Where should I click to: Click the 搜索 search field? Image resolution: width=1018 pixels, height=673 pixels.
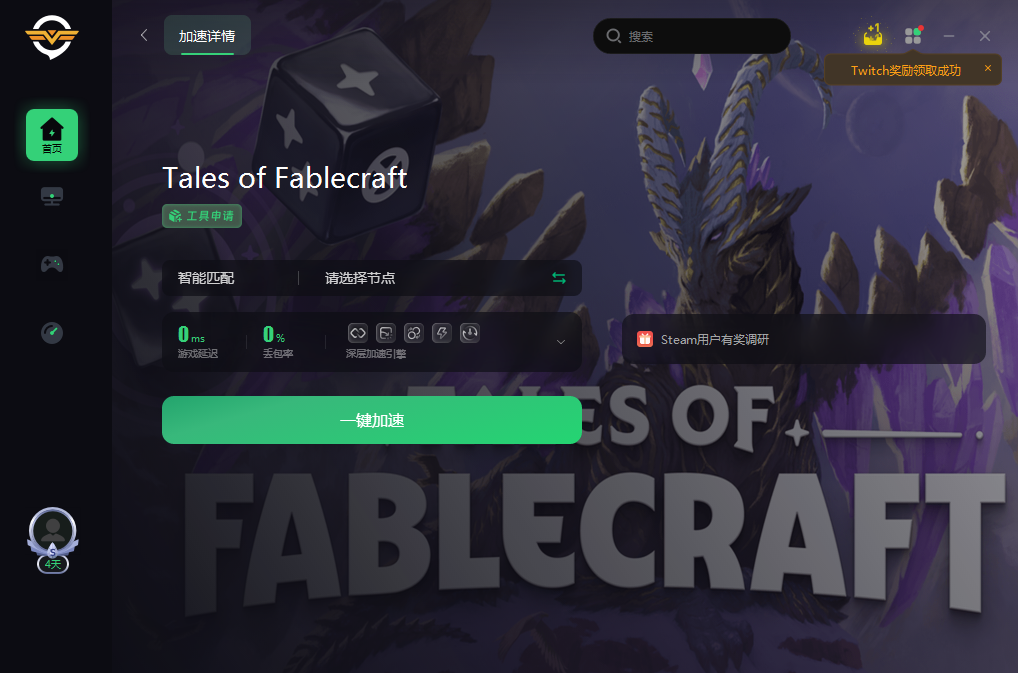pos(691,36)
